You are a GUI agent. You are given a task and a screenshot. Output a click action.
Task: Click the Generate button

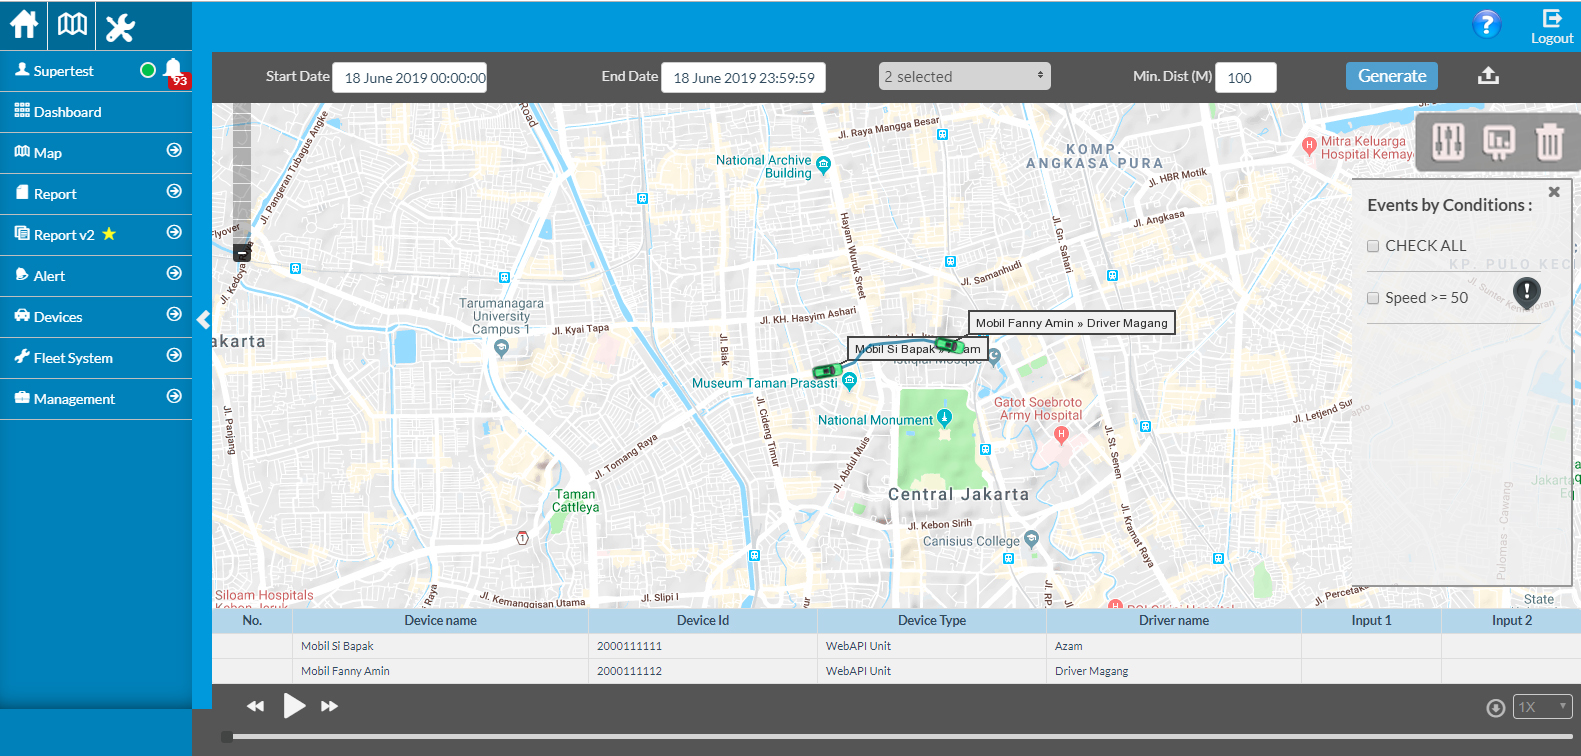[1391, 76]
